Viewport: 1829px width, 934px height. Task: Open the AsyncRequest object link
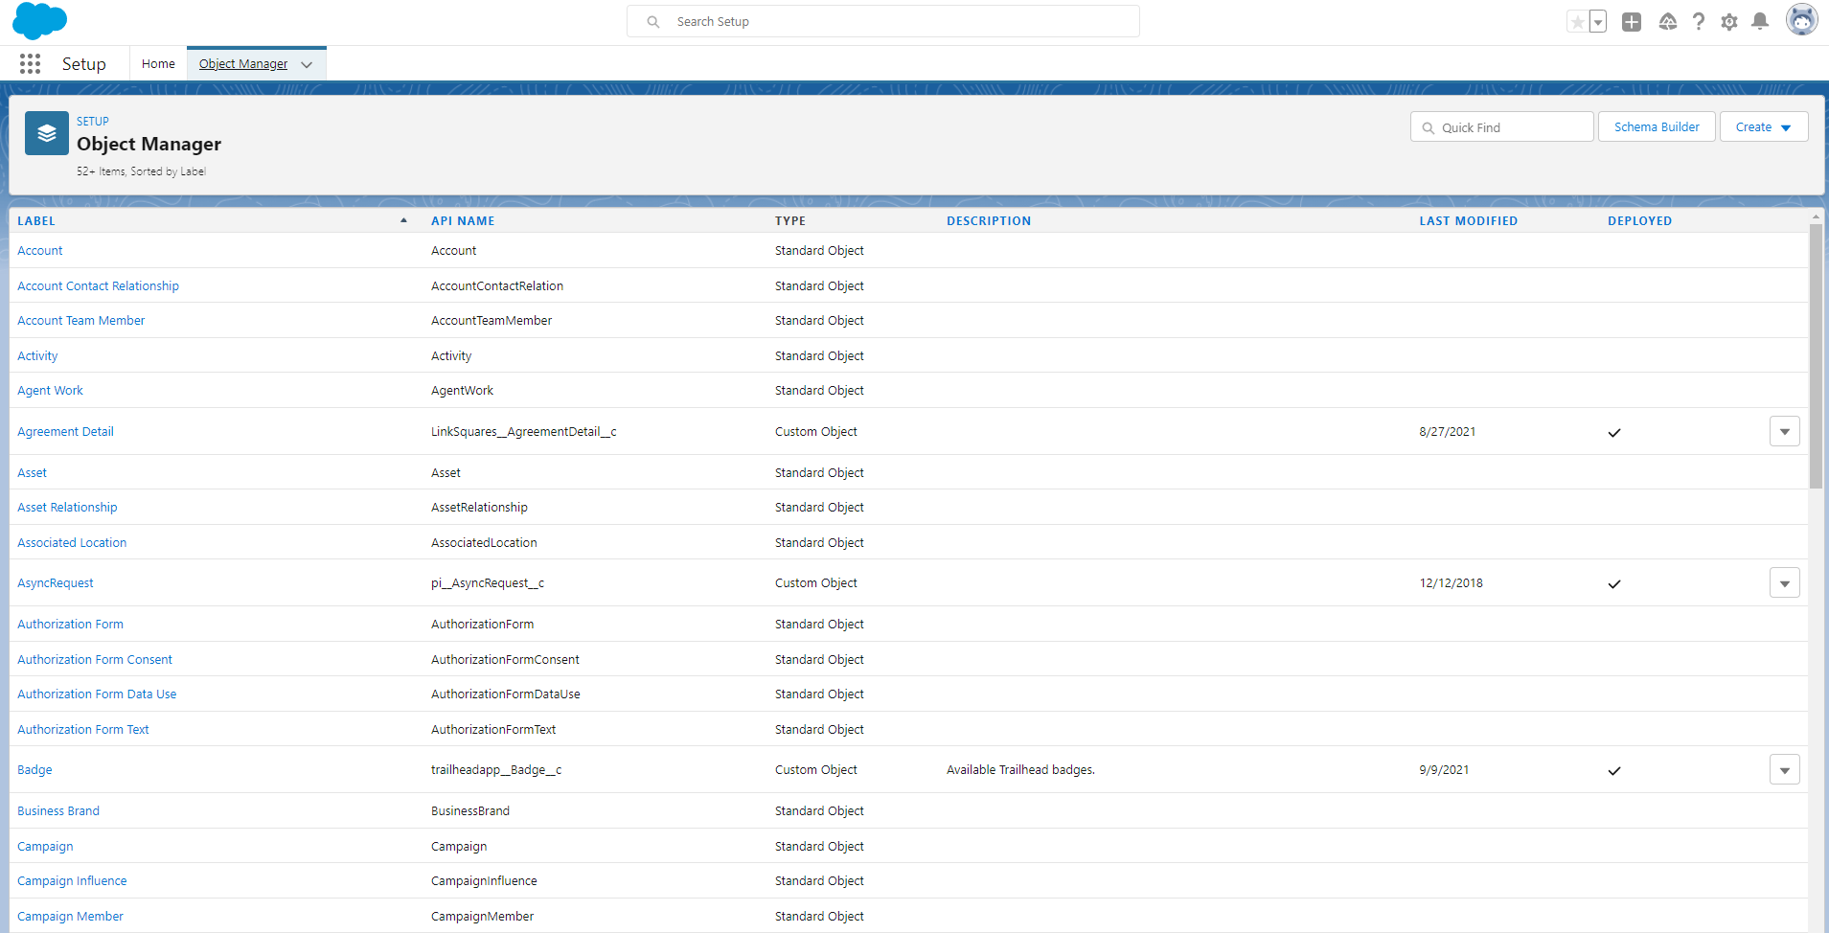pos(55,583)
